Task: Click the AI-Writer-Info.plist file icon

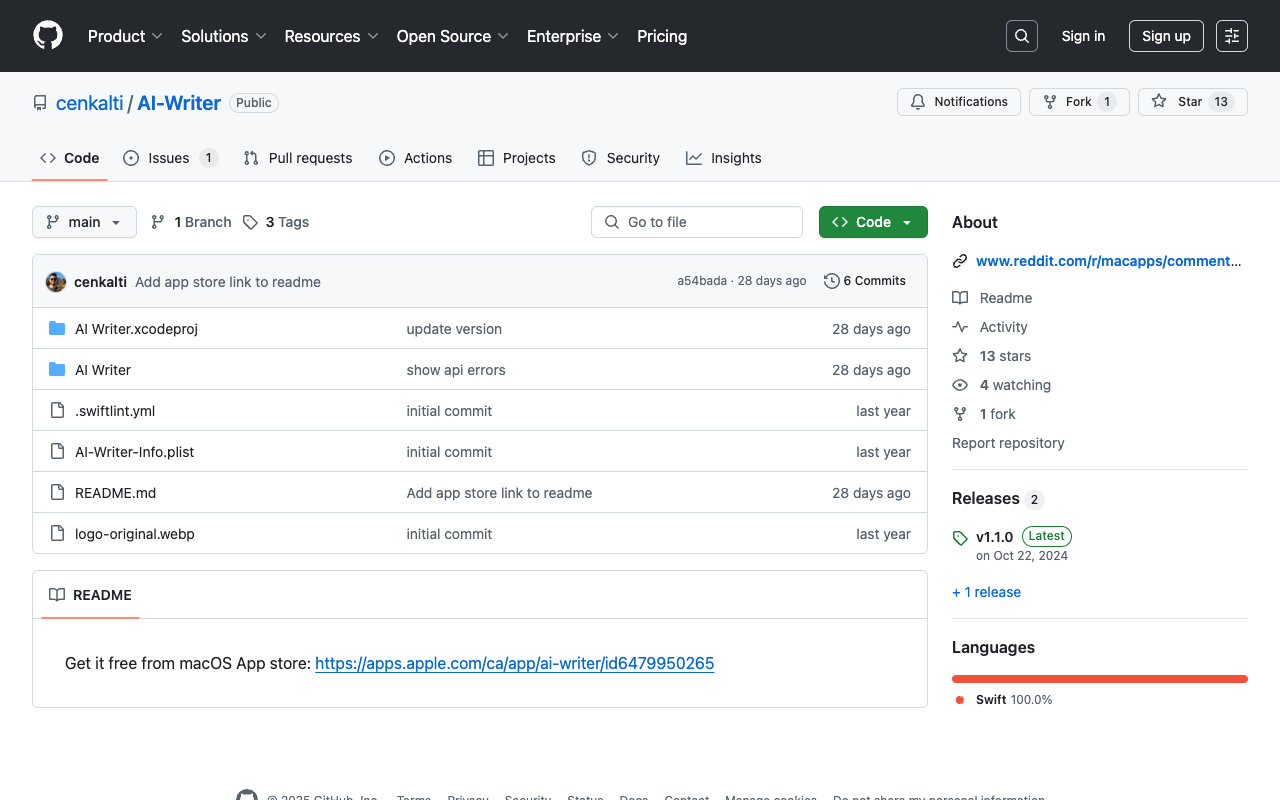Action: (57, 451)
